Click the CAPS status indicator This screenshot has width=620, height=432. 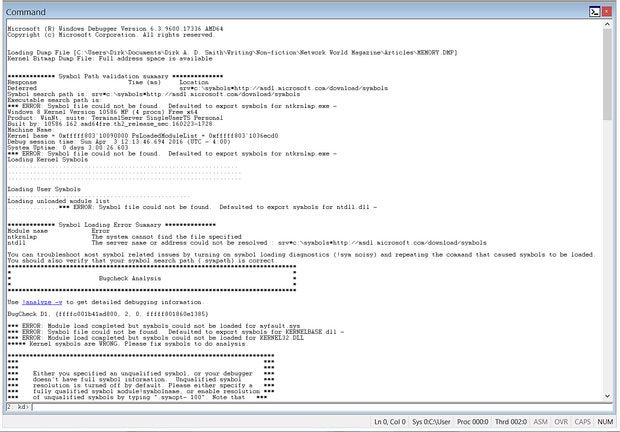pyautogui.click(x=582, y=422)
